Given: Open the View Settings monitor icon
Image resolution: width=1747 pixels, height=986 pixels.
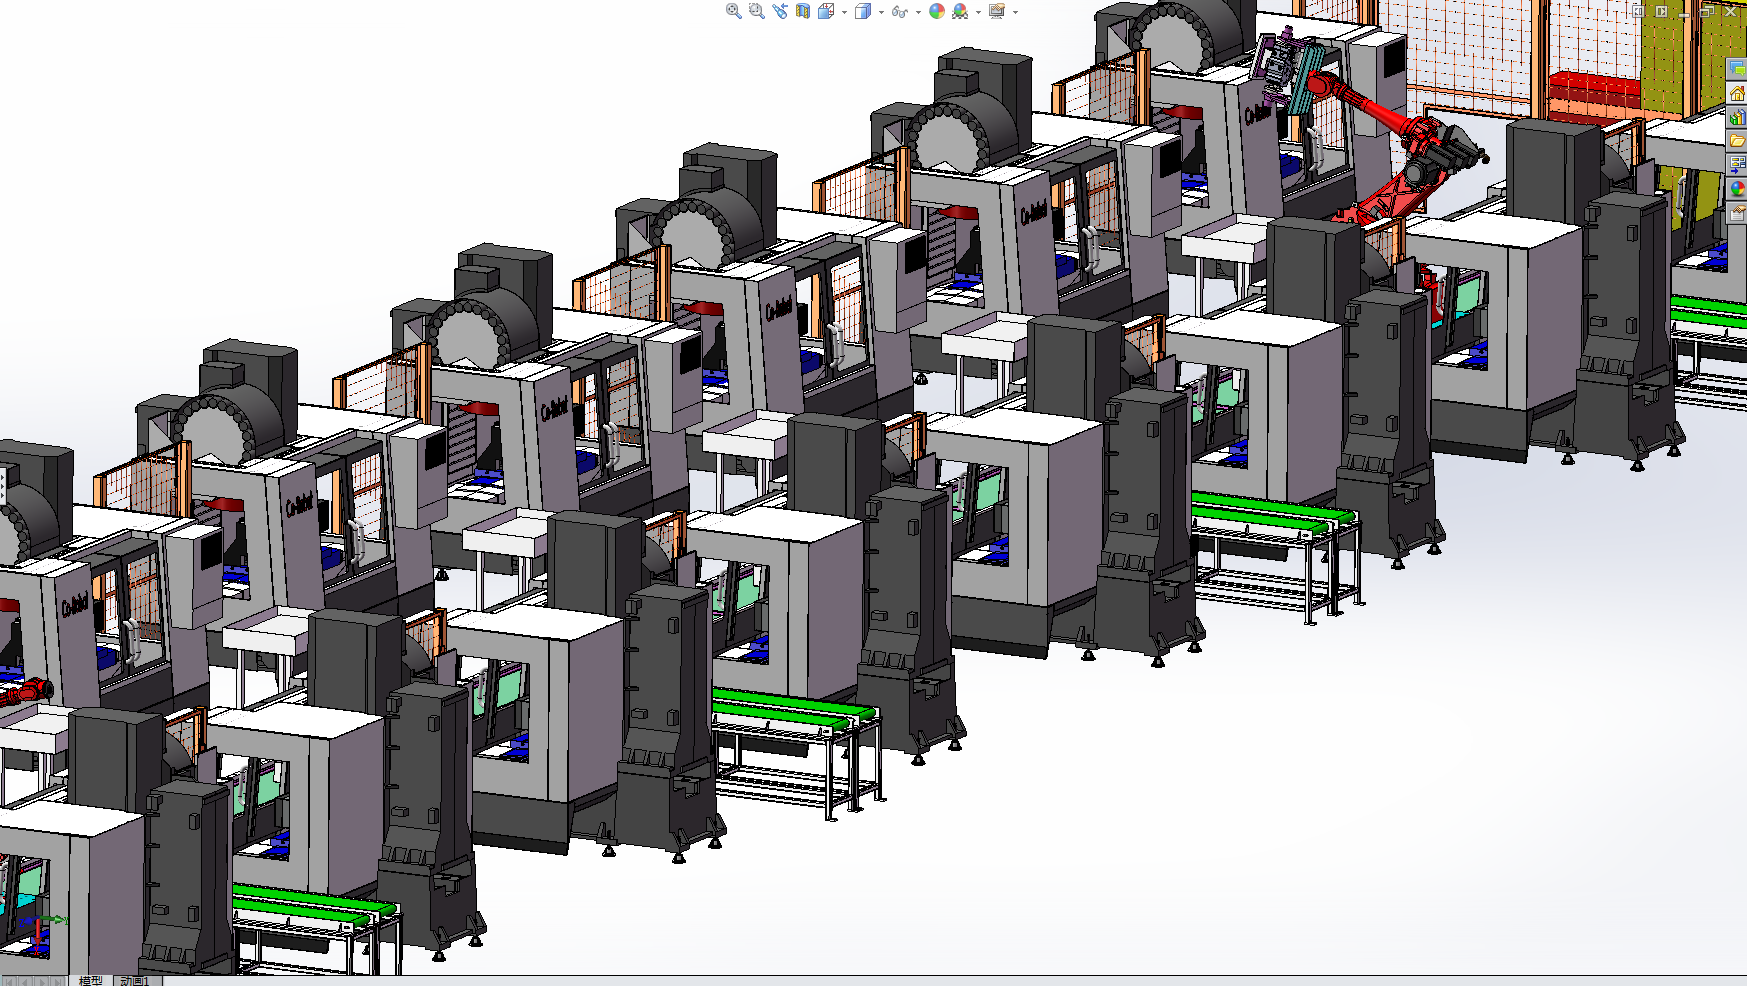Looking at the screenshot, I should pos(997,11).
